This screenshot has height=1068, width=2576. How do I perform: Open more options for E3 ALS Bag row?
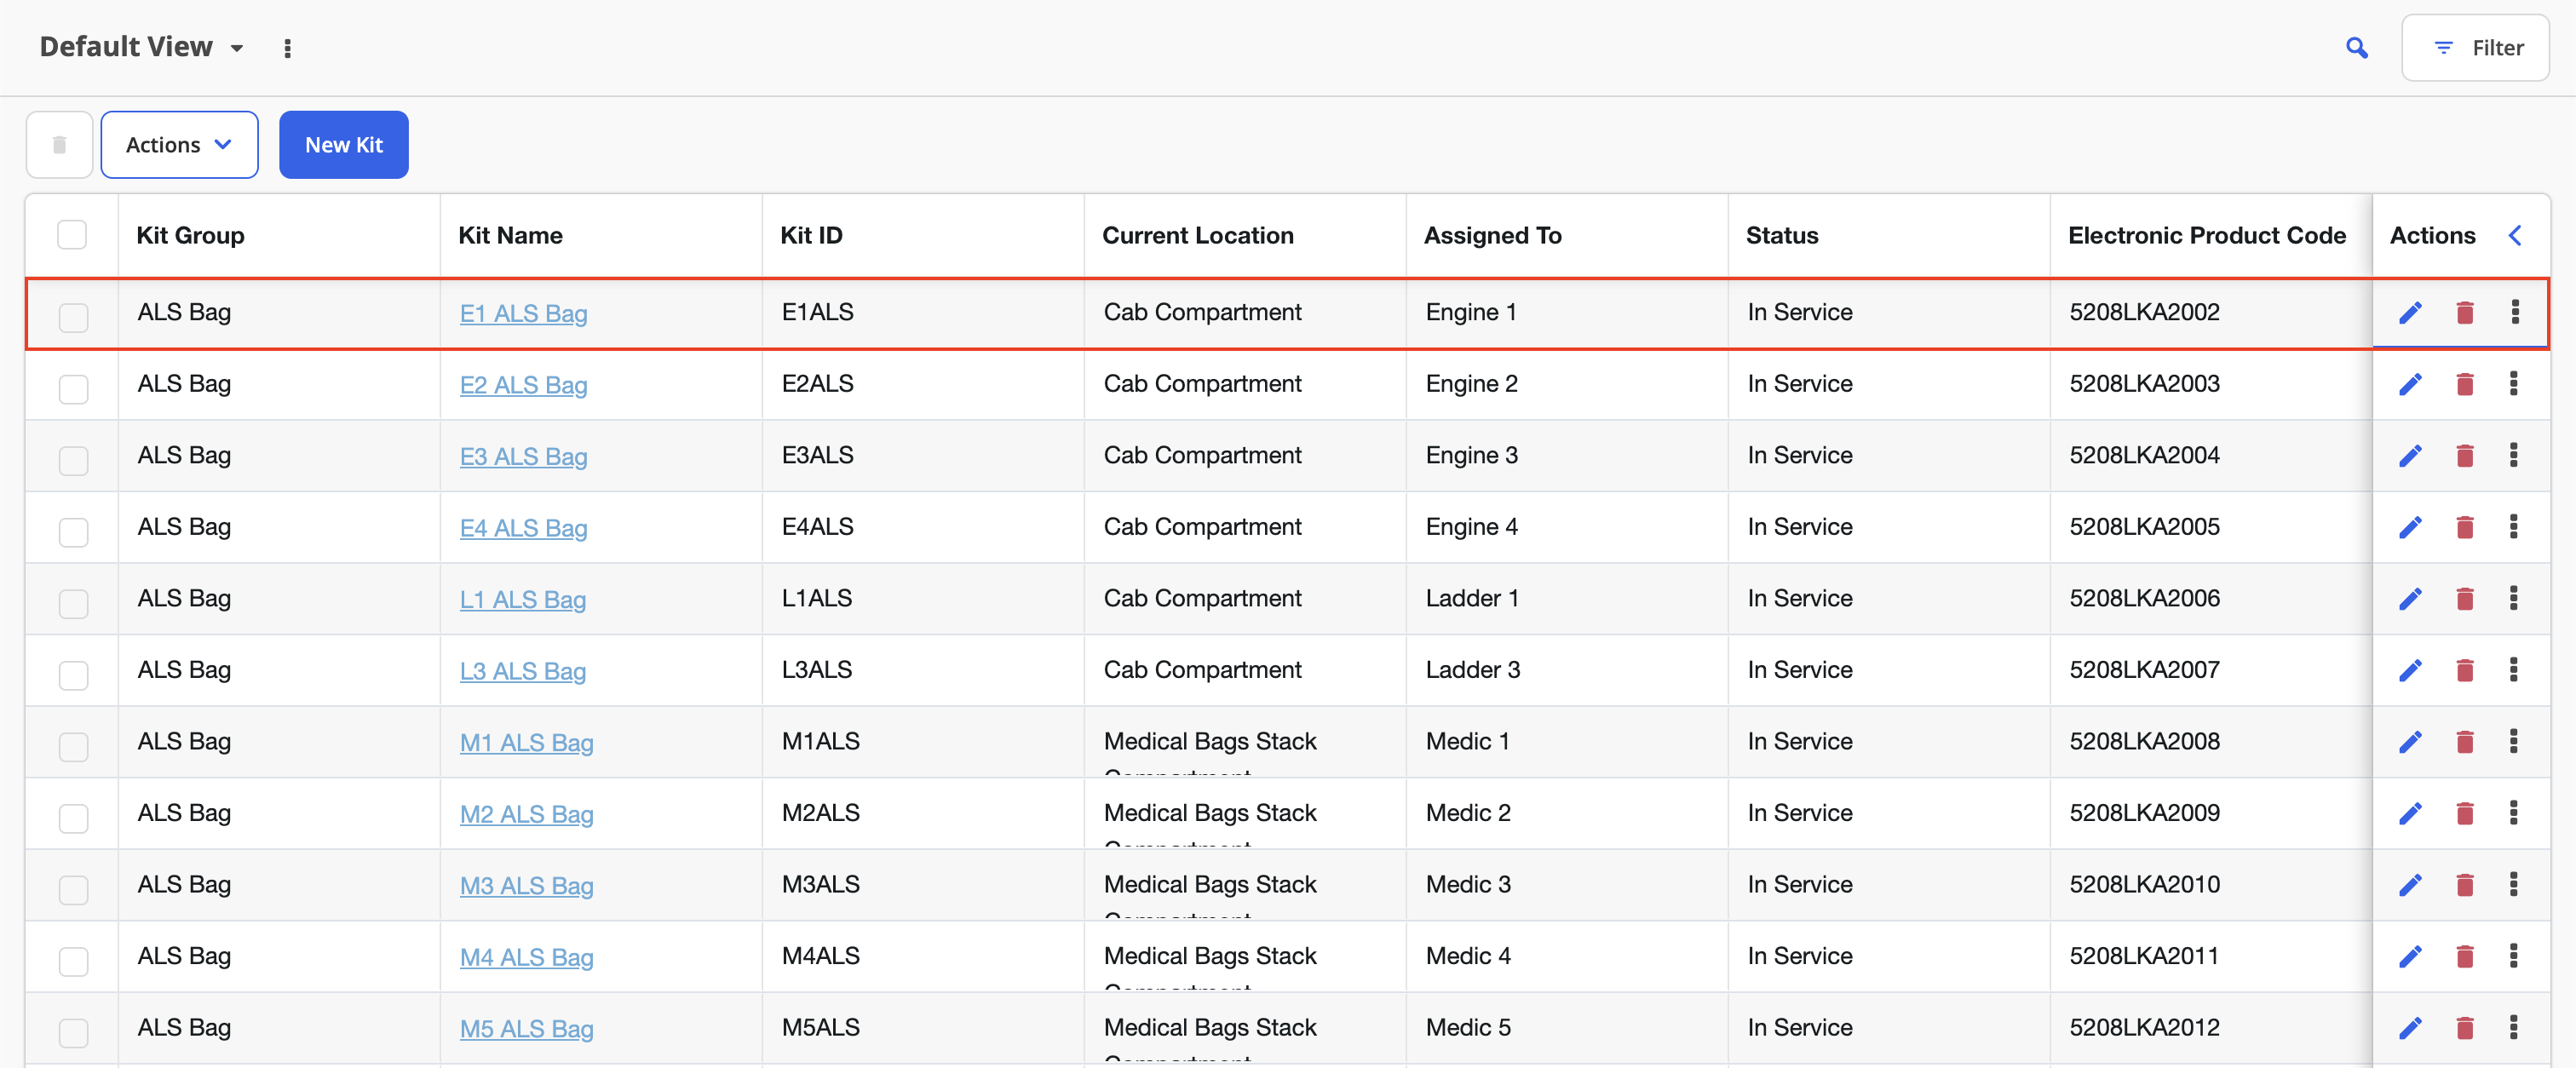click(x=2513, y=456)
